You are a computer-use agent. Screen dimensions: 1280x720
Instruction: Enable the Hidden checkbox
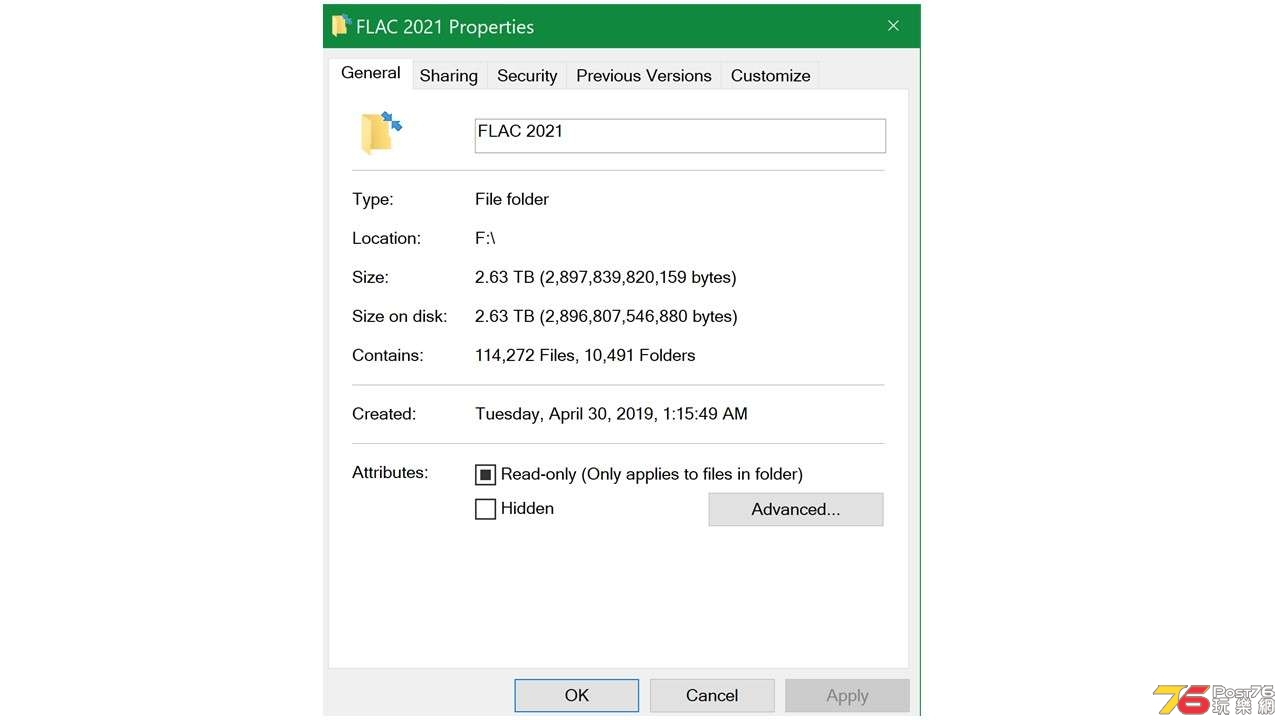(x=485, y=509)
